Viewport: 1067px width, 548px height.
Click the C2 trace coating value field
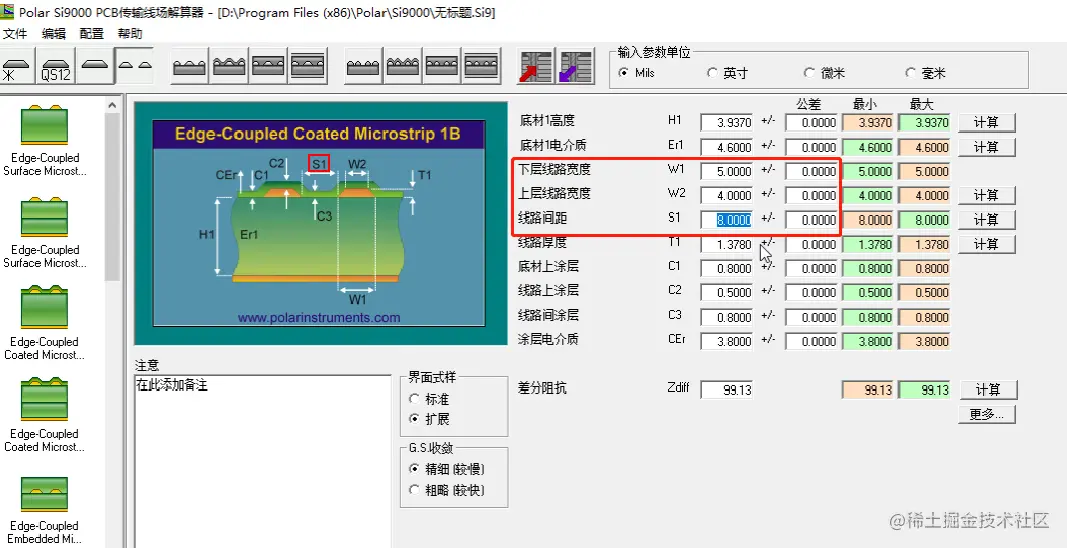click(727, 293)
